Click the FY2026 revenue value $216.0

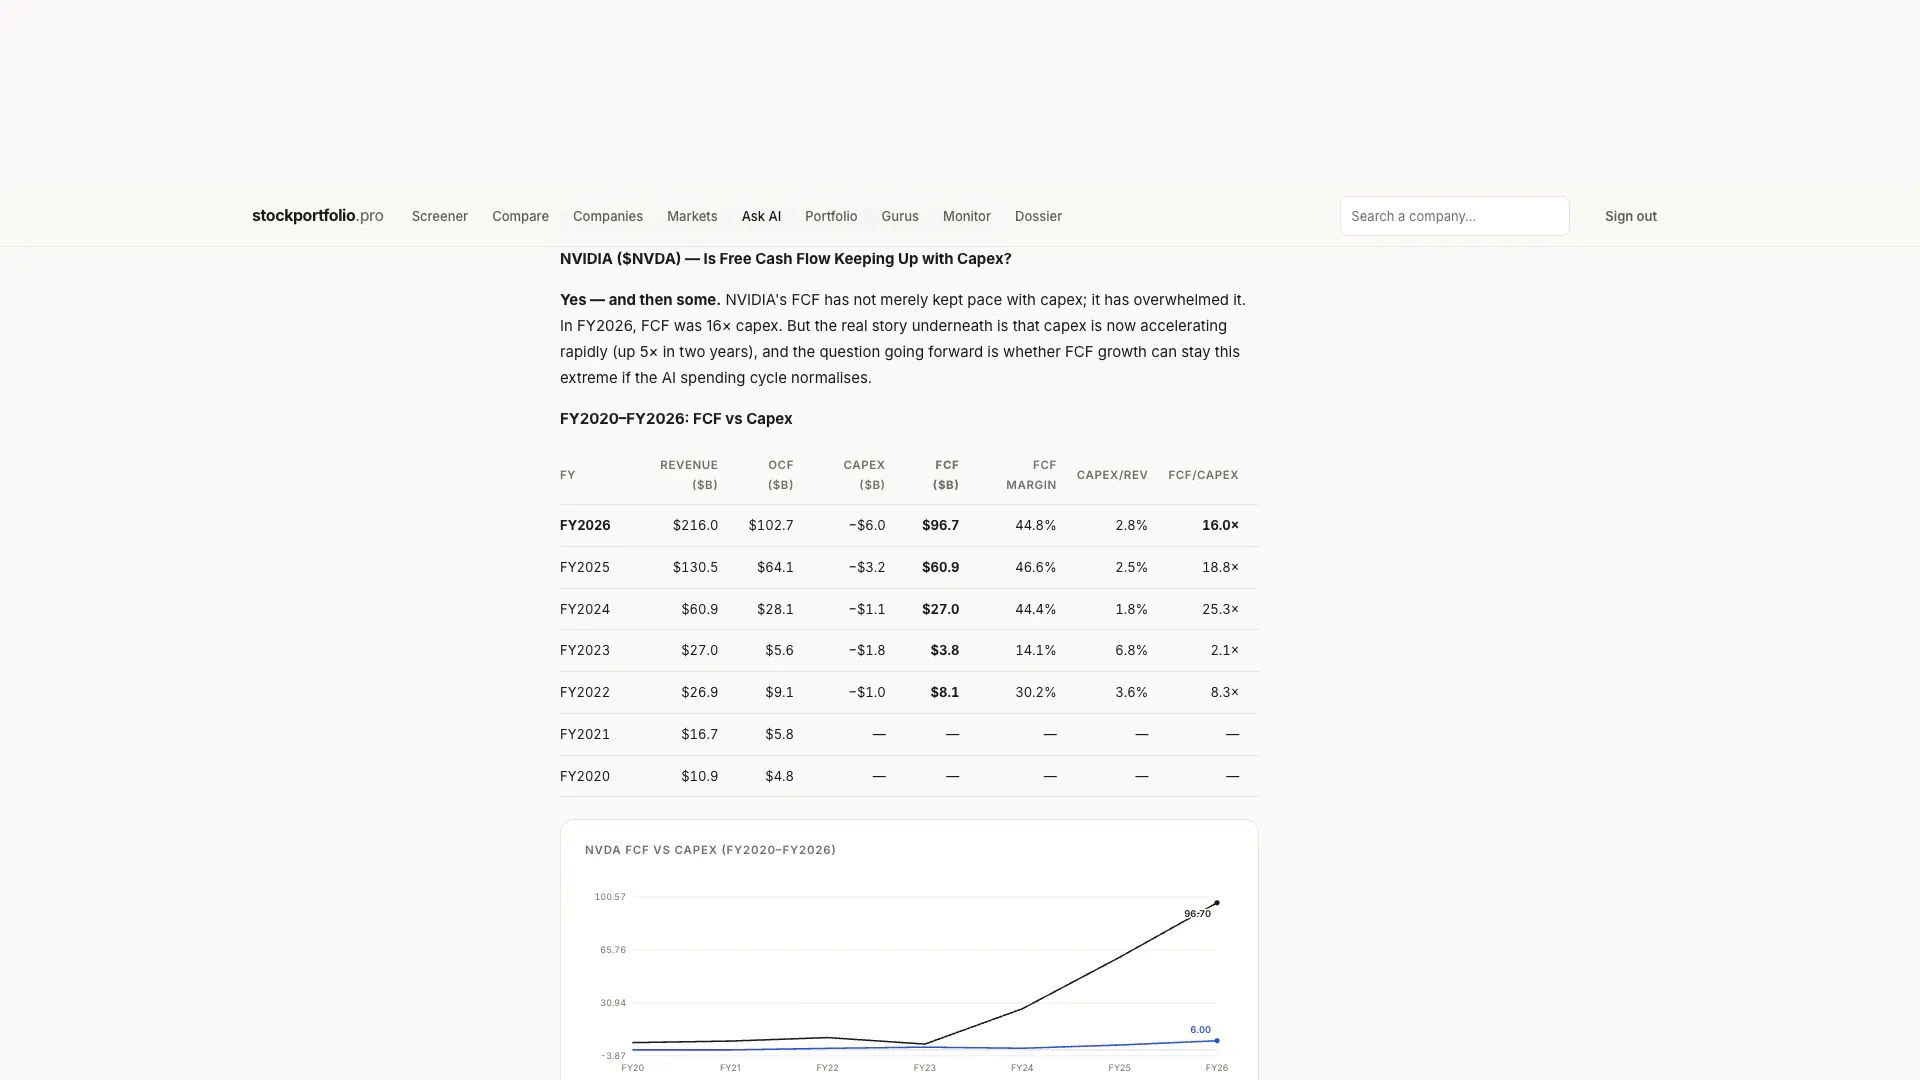(x=695, y=525)
